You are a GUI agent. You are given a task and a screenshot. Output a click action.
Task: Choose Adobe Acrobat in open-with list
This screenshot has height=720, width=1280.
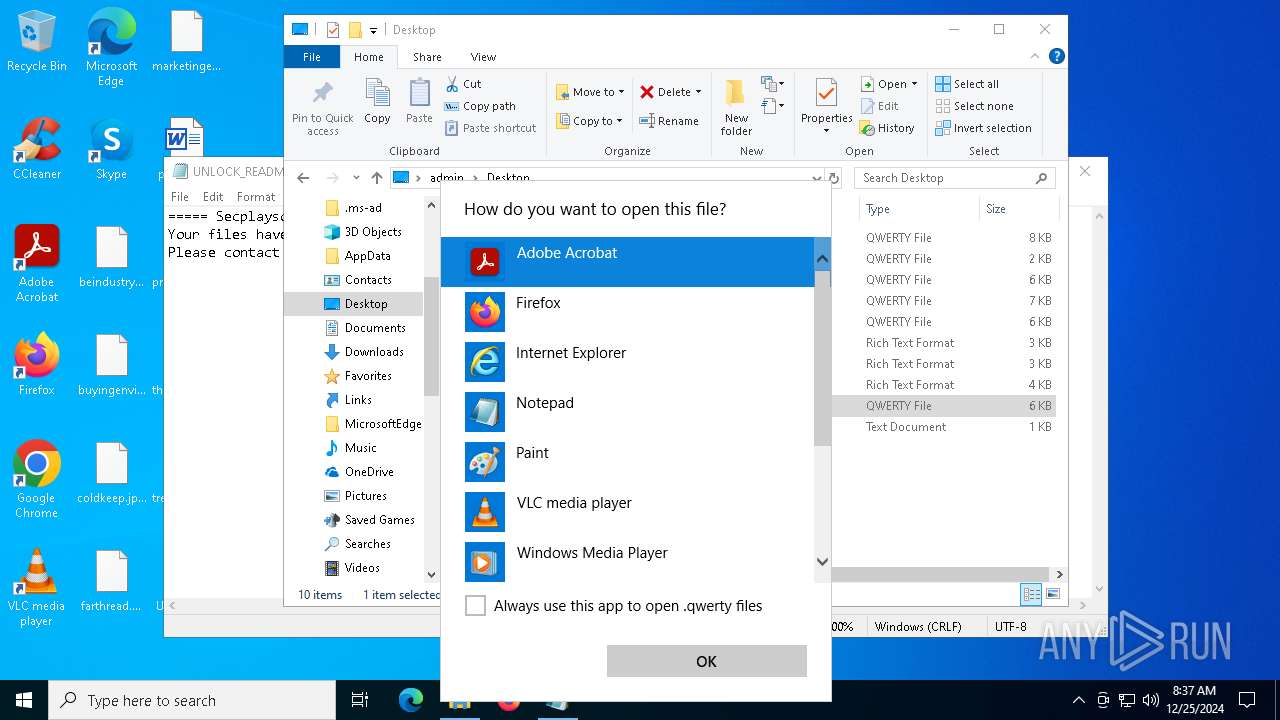pos(628,262)
